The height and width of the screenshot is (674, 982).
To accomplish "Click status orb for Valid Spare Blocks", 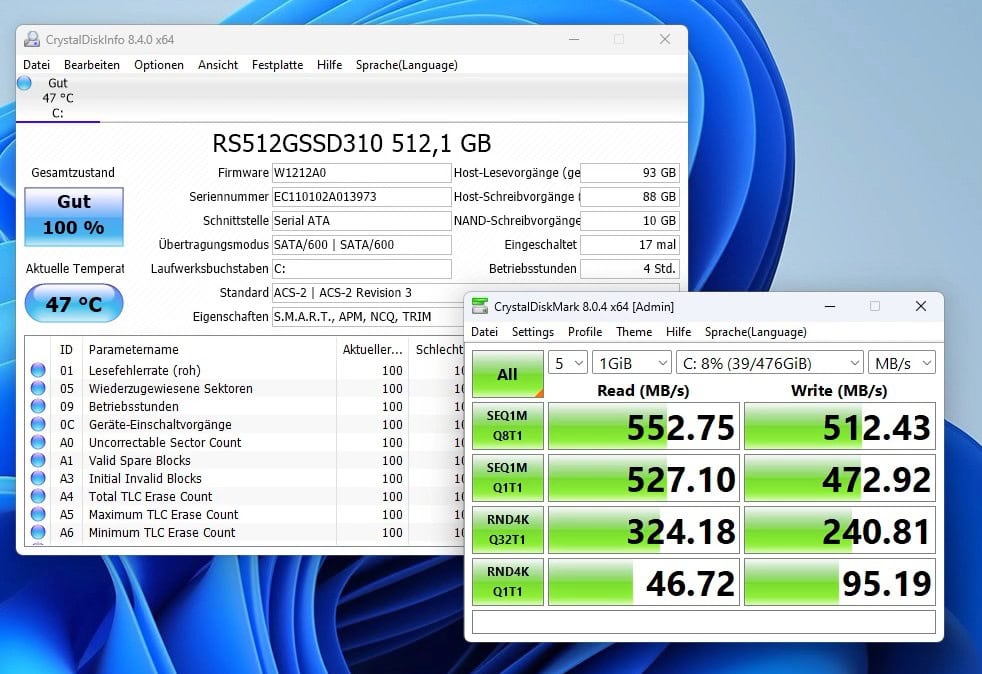I will [38, 460].
